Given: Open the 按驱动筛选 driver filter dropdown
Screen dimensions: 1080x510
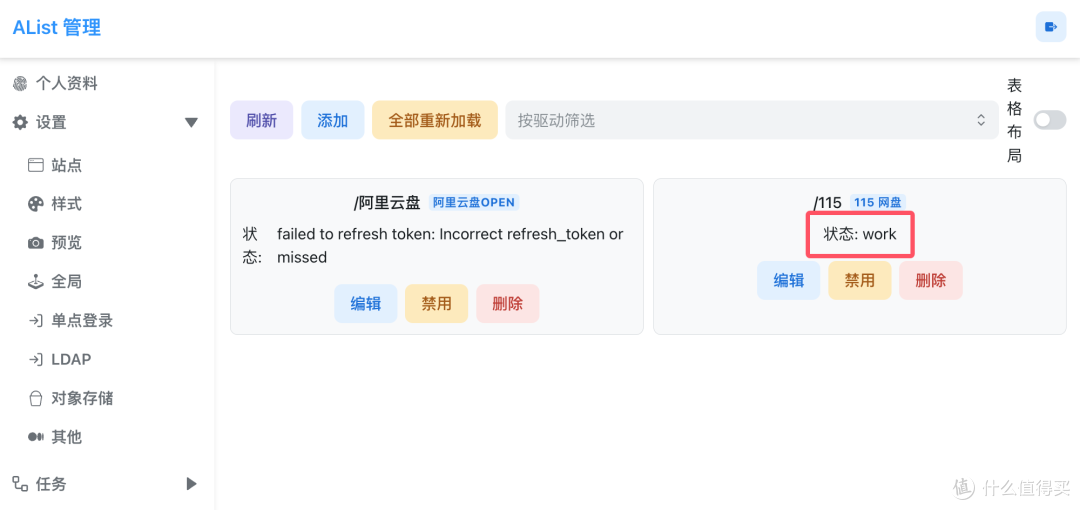Looking at the screenshot, I should (751, 120).
